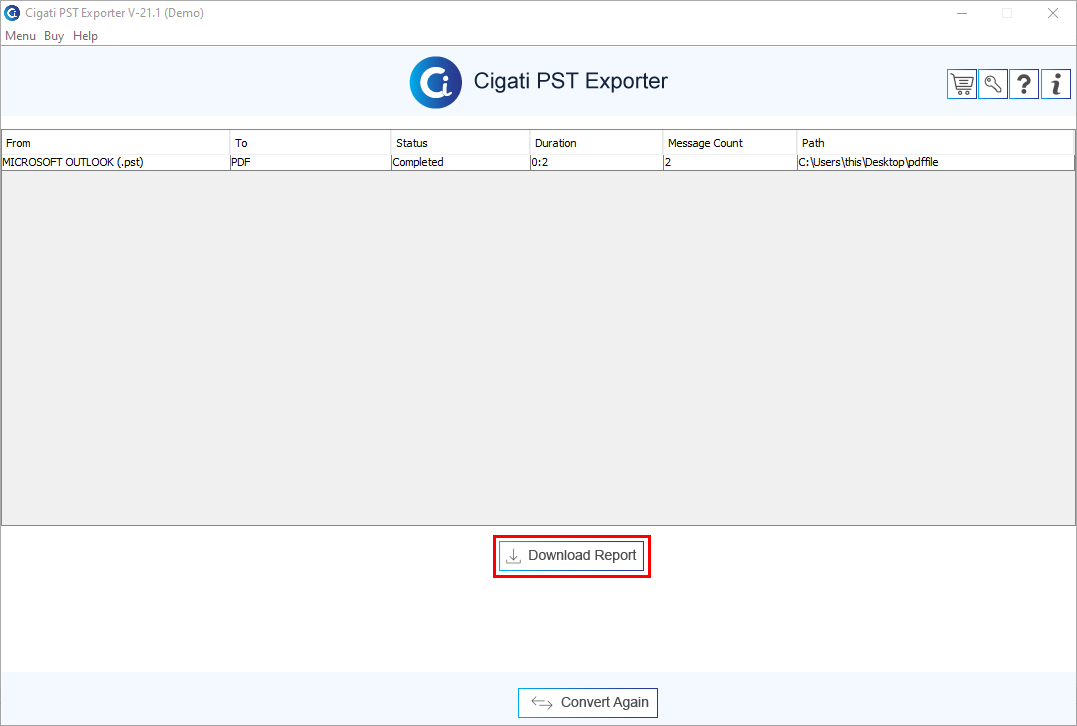1077x726 pixels.
Task: Click the app icon in title bar
Action: point(12,12)
